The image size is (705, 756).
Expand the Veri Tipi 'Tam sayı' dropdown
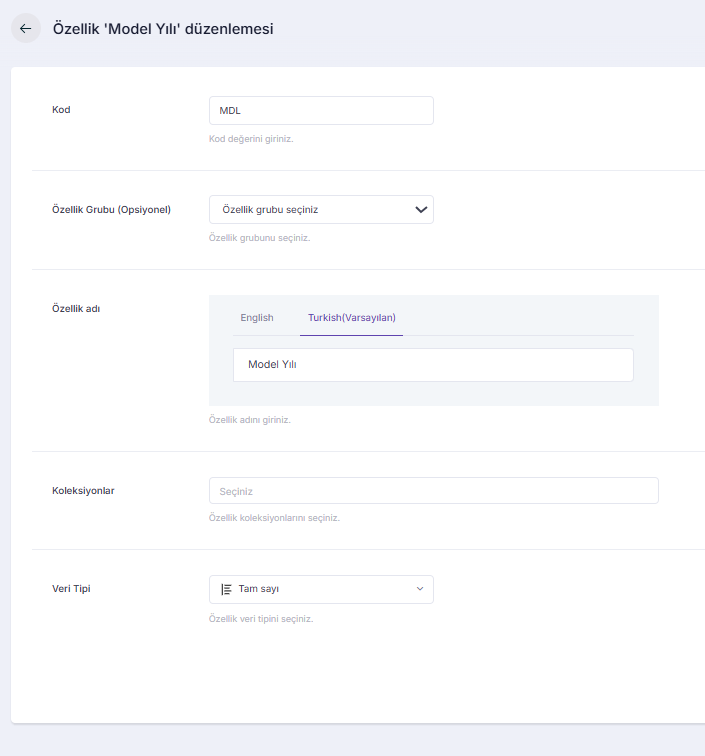320,589
